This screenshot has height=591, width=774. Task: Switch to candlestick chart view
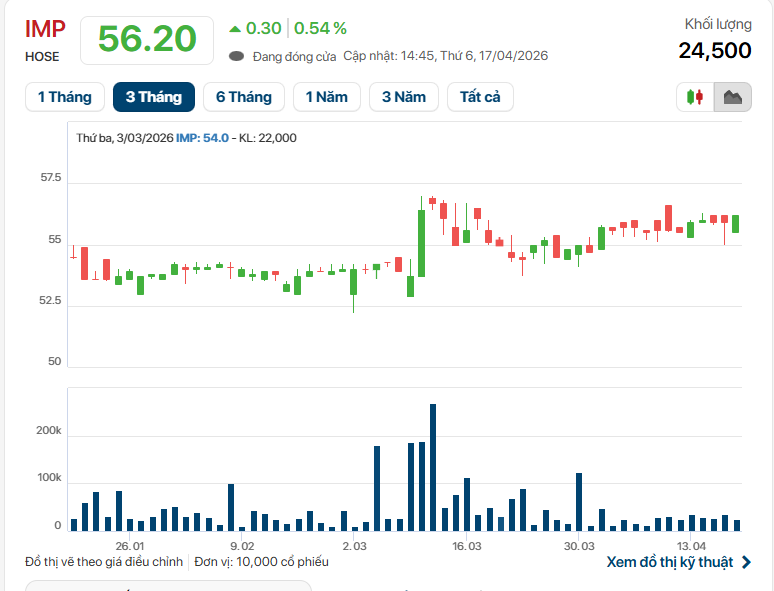coord(695,97)
